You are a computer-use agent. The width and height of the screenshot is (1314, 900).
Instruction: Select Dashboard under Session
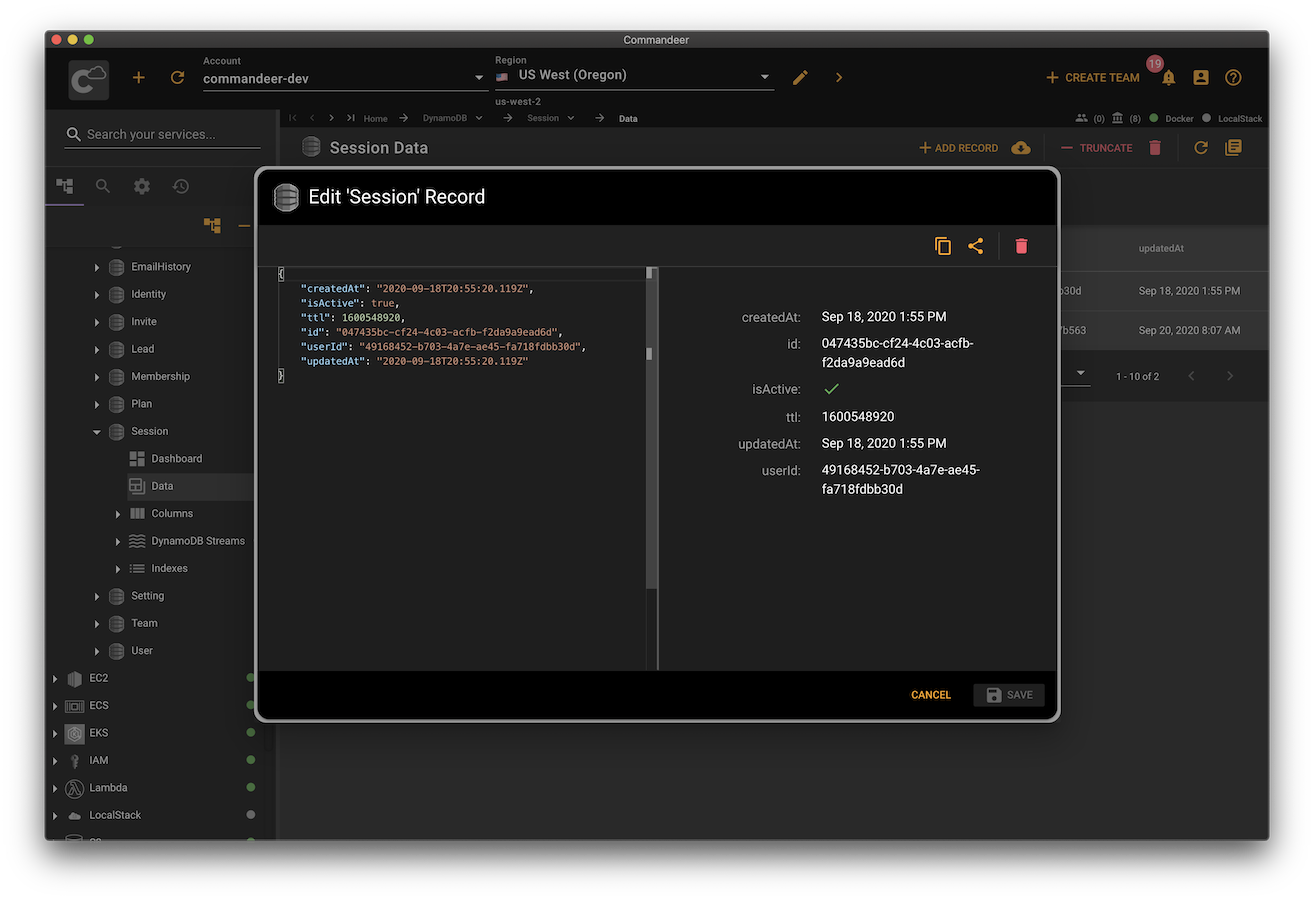(176, 459)
